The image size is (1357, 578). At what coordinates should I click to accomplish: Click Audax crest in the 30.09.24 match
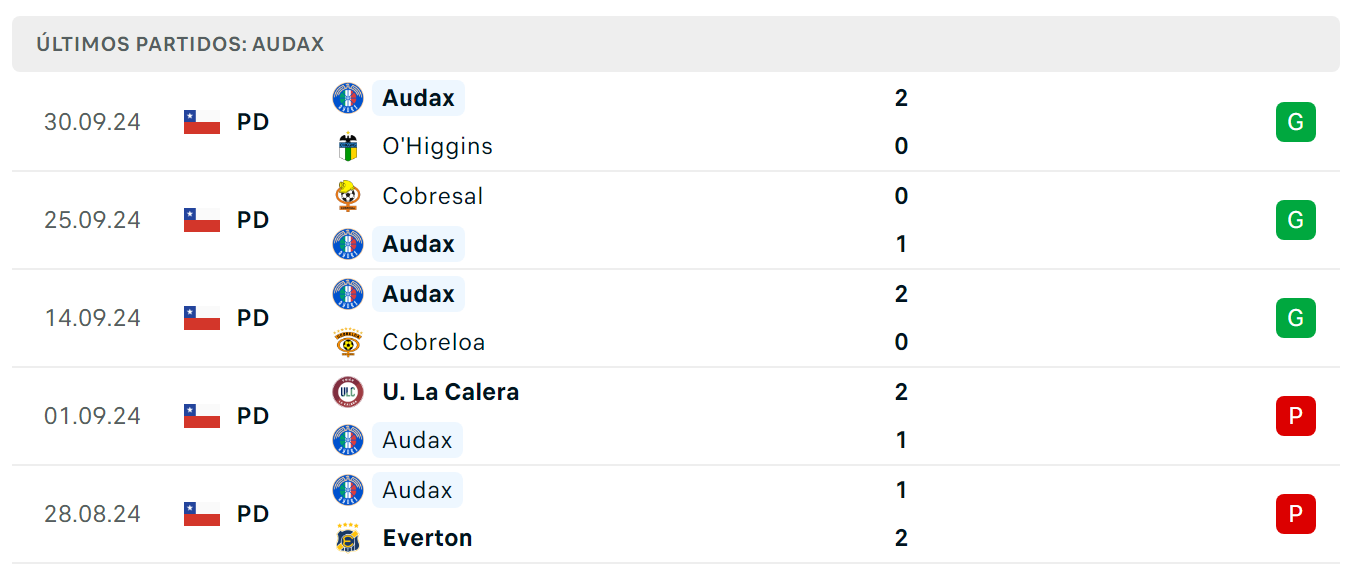click(348, 98)
